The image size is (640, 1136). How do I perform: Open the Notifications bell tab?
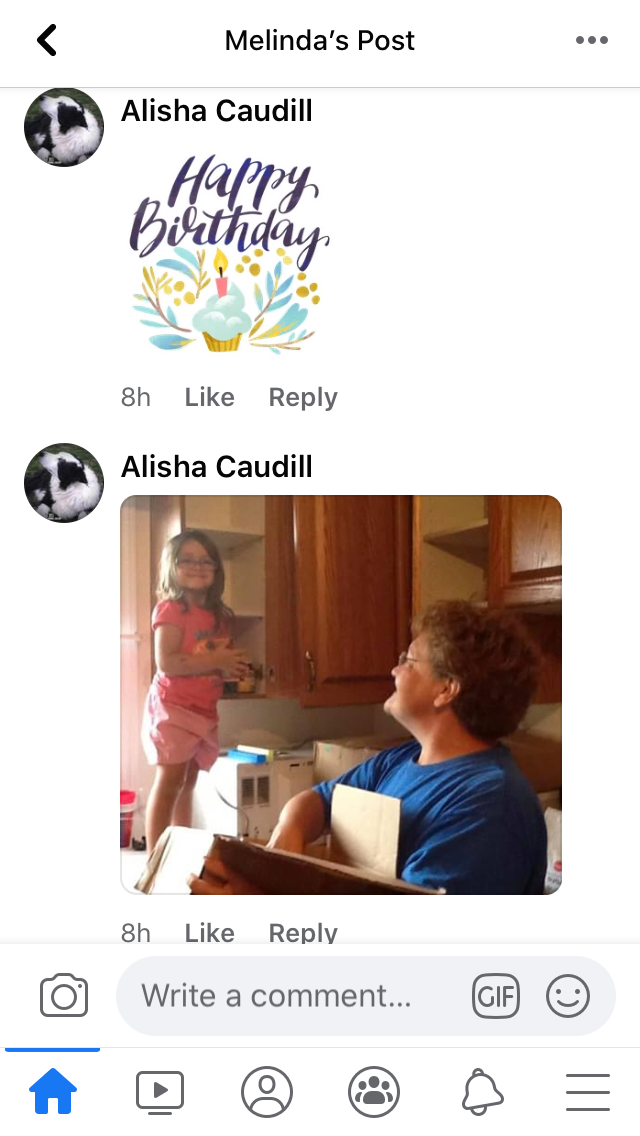tap(481, 1091)
